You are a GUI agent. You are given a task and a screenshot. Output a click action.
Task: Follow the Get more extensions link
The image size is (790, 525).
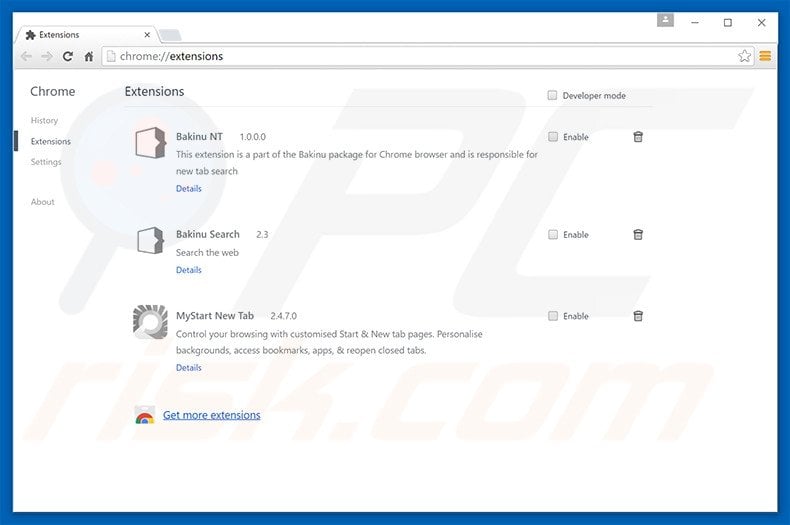(x=212, y=415)
